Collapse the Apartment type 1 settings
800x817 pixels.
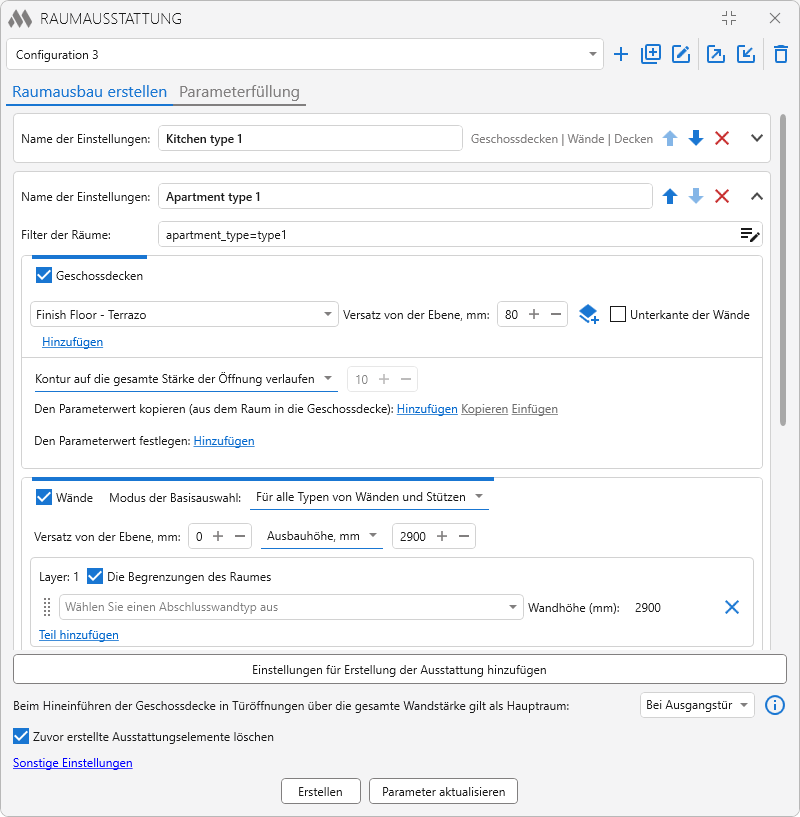[757, 196]
